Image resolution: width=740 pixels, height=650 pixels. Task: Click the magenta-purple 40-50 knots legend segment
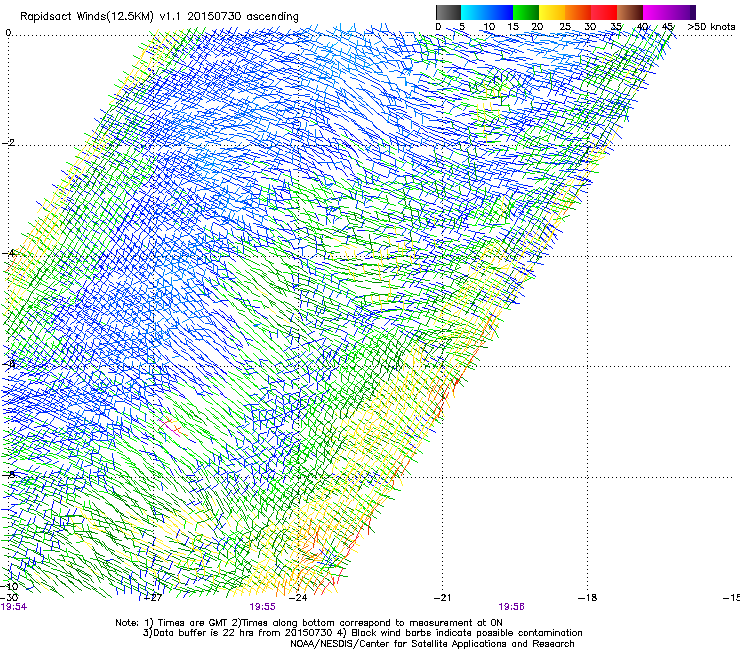coord(669,12)
